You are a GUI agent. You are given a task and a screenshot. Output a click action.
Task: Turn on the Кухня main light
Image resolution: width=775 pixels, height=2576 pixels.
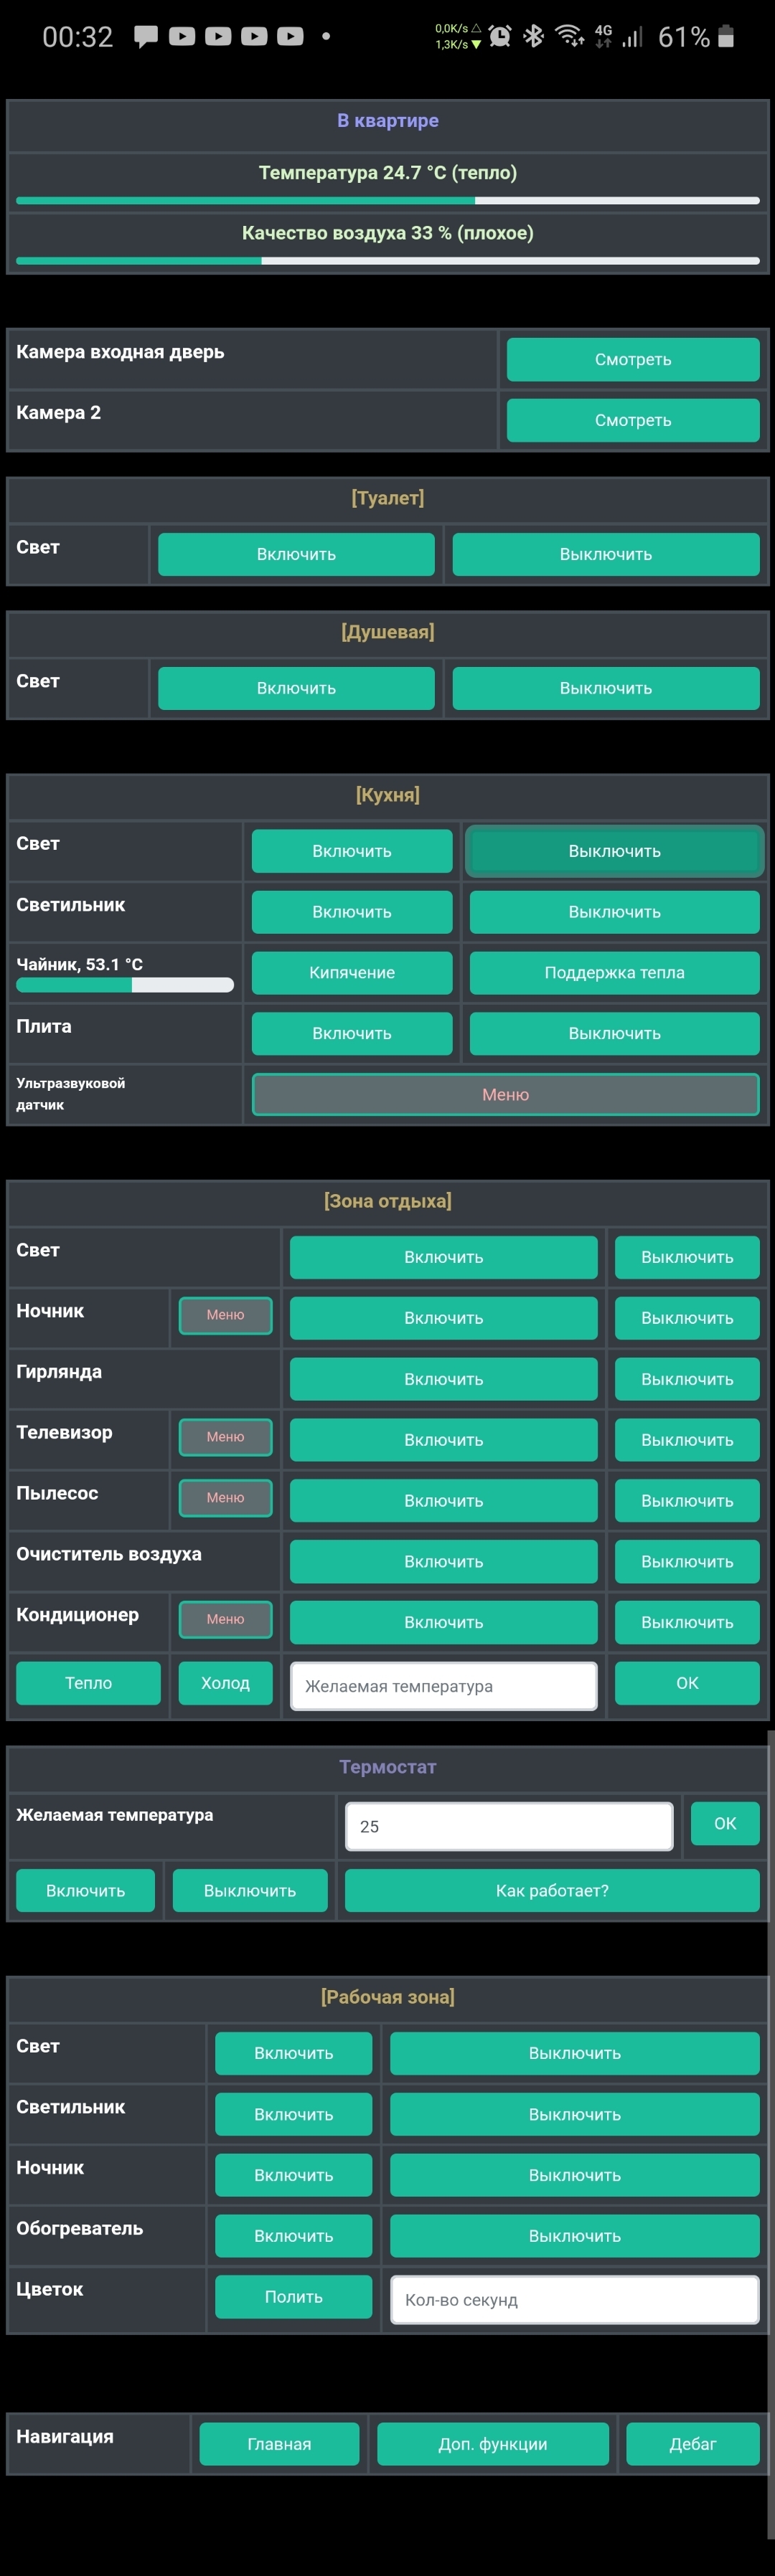point(352,851)
